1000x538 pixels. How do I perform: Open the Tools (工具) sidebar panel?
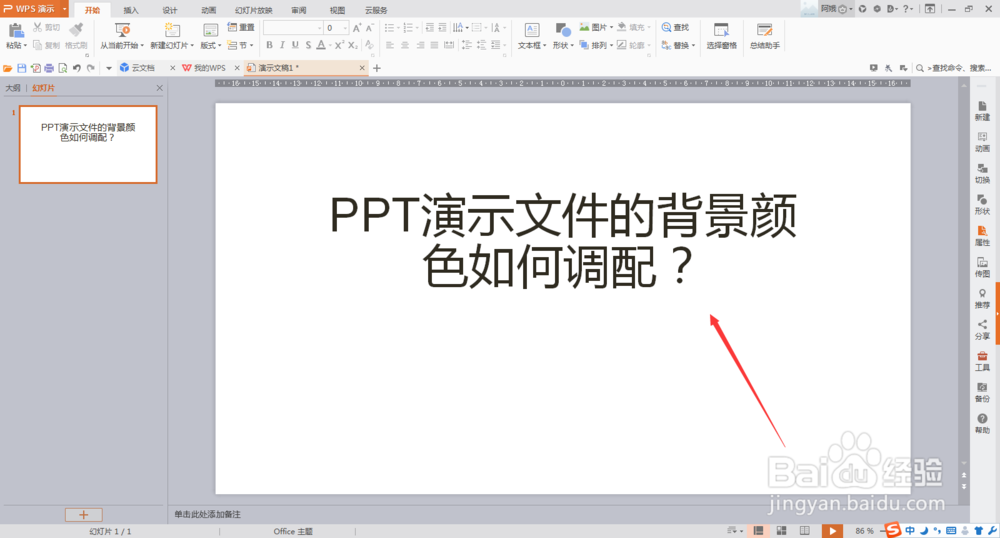(x=982, y=361)
